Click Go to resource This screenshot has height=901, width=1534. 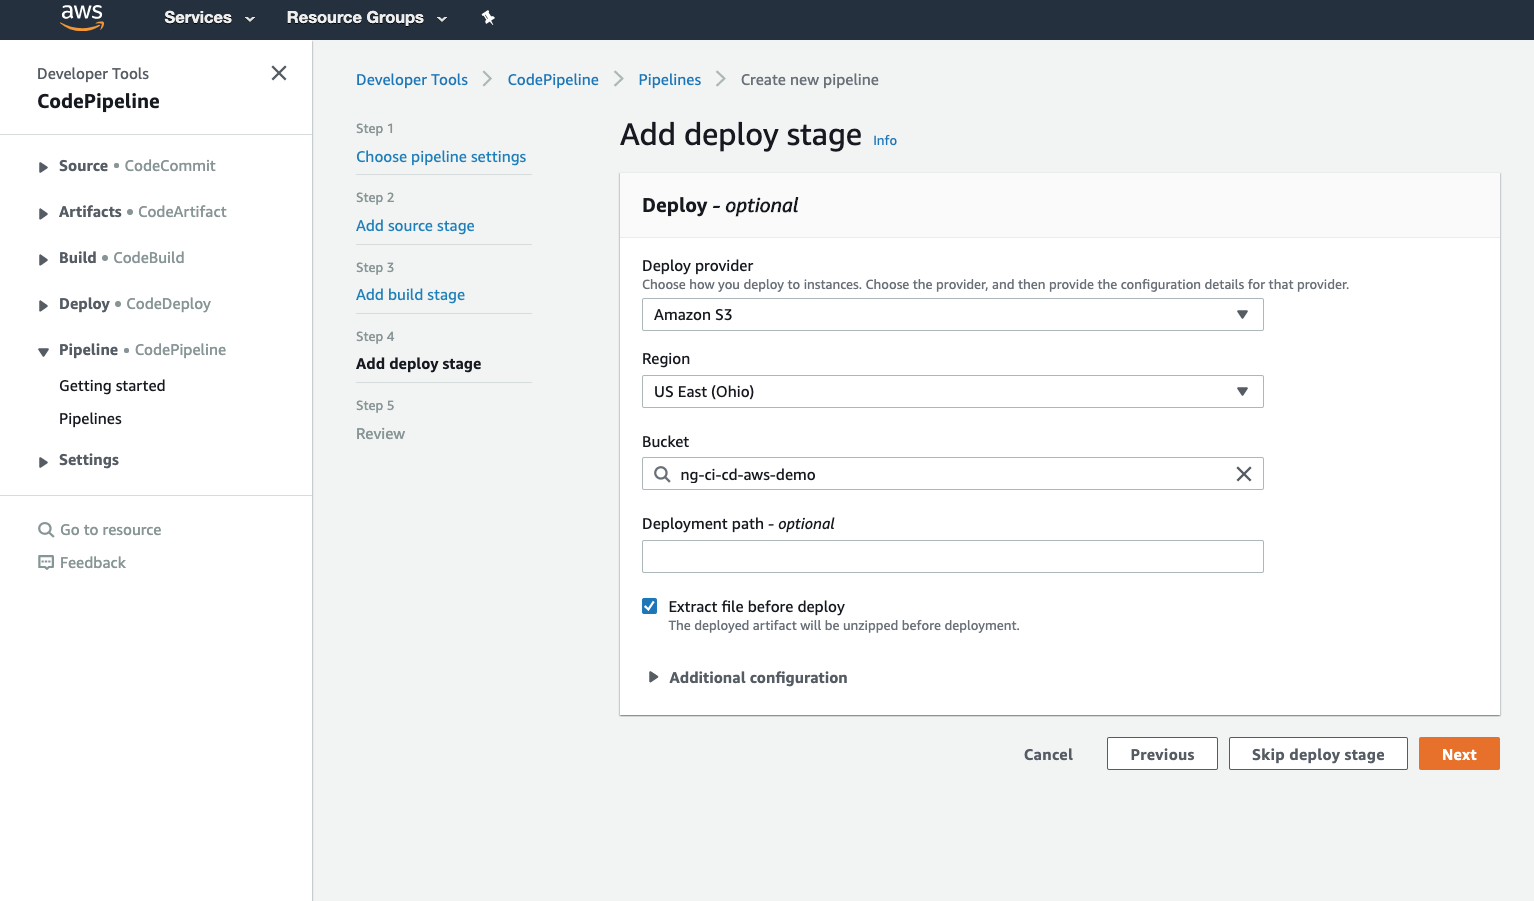[x=111, y=530]
